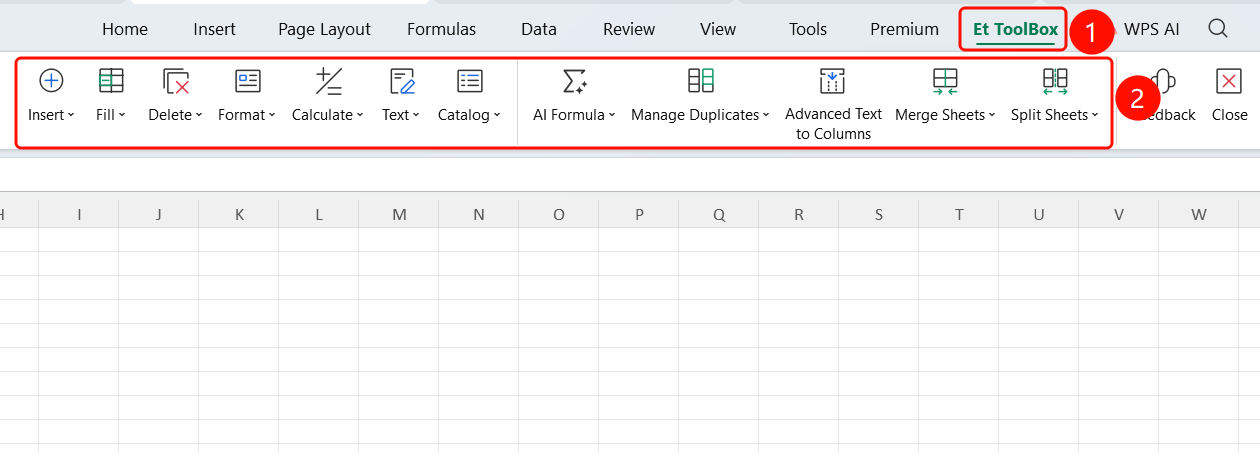Click the search magnifier icon
1260x453 pixels.
coord(1217,28)
